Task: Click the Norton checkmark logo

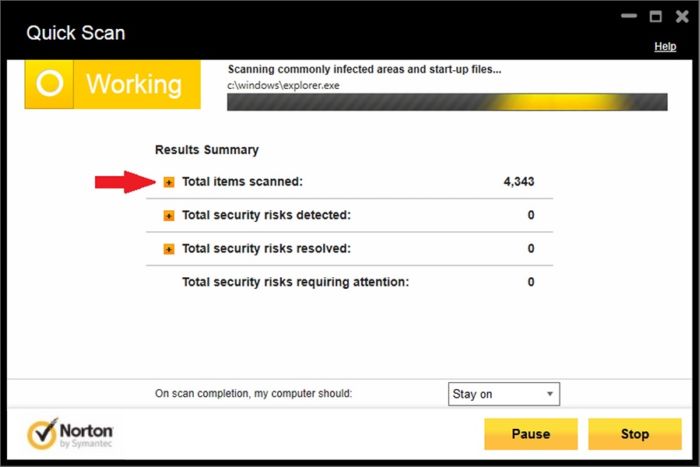Action: pos(43,434)
